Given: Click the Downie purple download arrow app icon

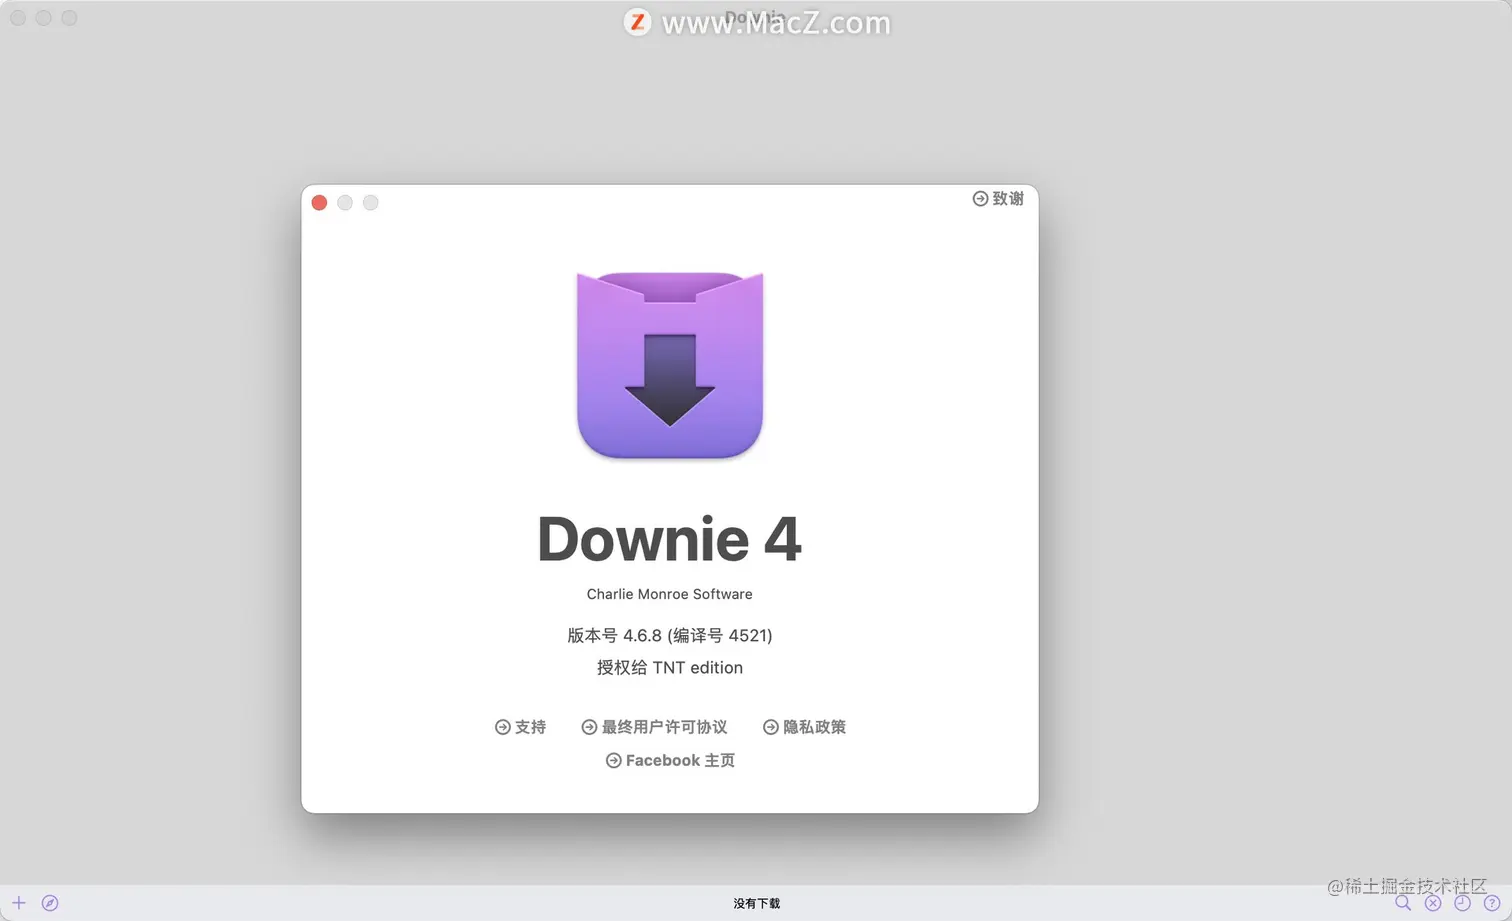Looking at the screenshot, I should (669, 366).
